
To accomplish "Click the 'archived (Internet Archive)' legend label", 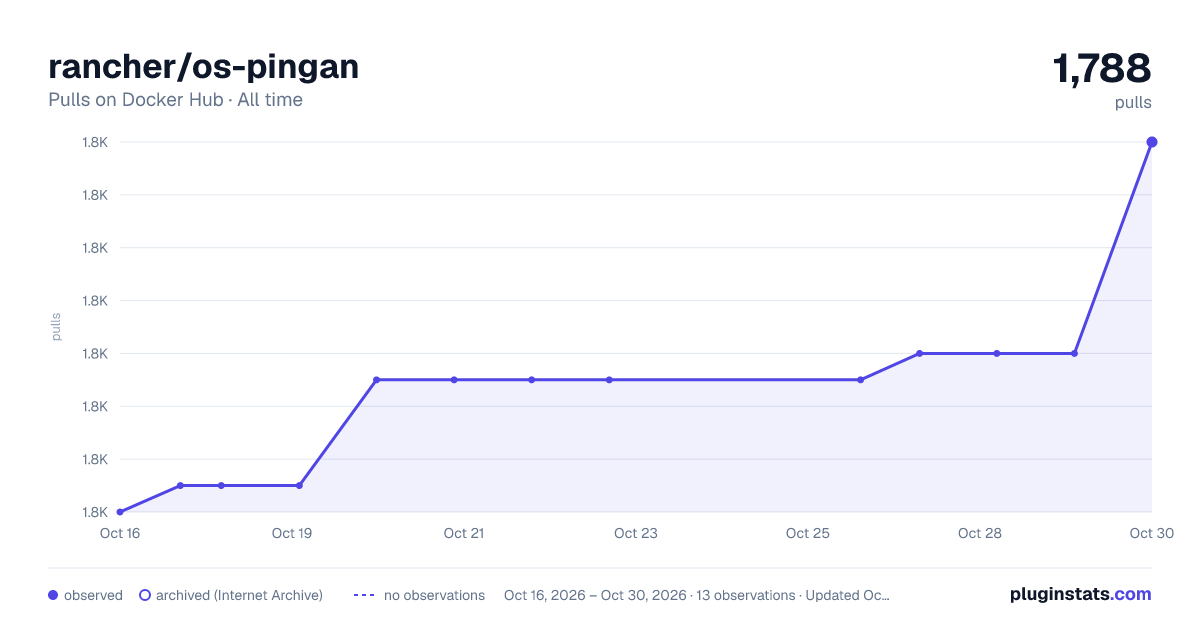I will pos(239,595).
